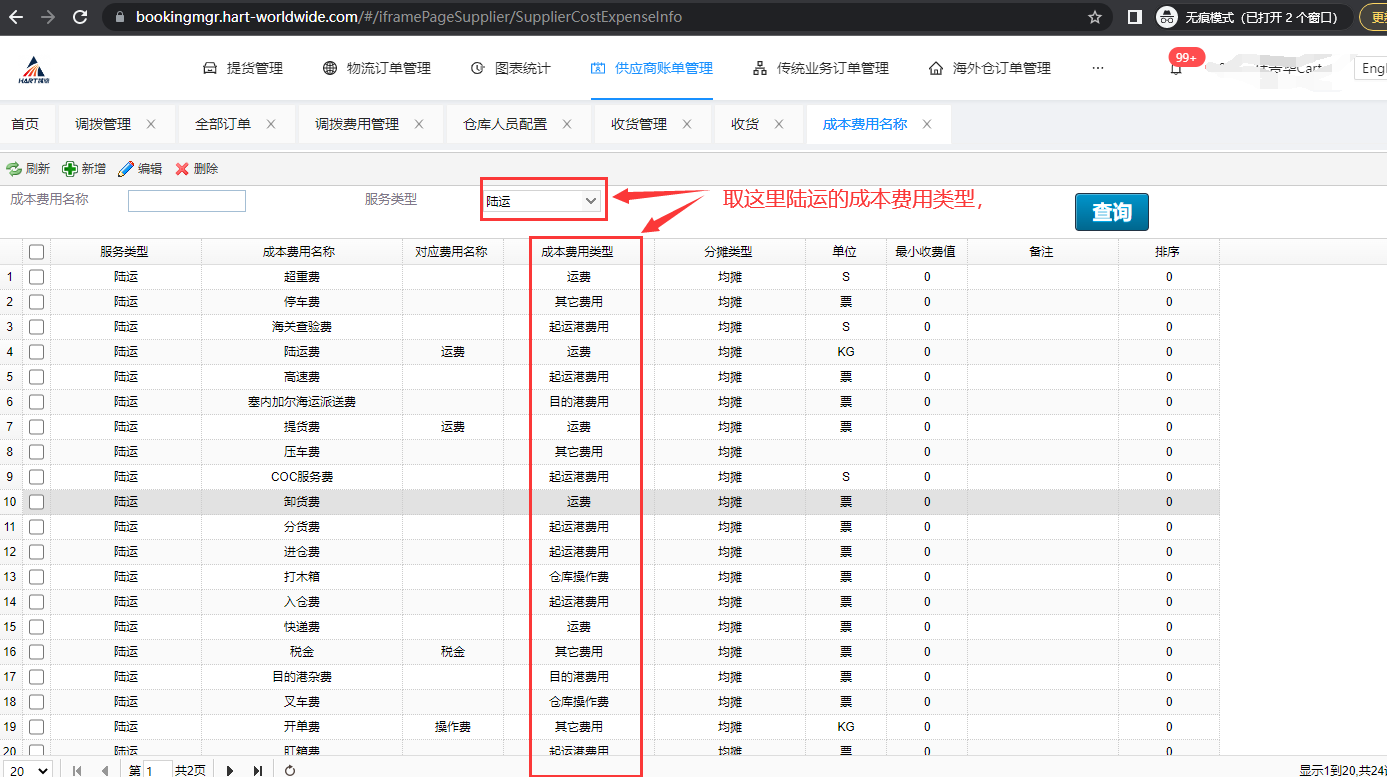
Task: Click the green refresh 刷新 icon
Action: (x=14, y=169)
